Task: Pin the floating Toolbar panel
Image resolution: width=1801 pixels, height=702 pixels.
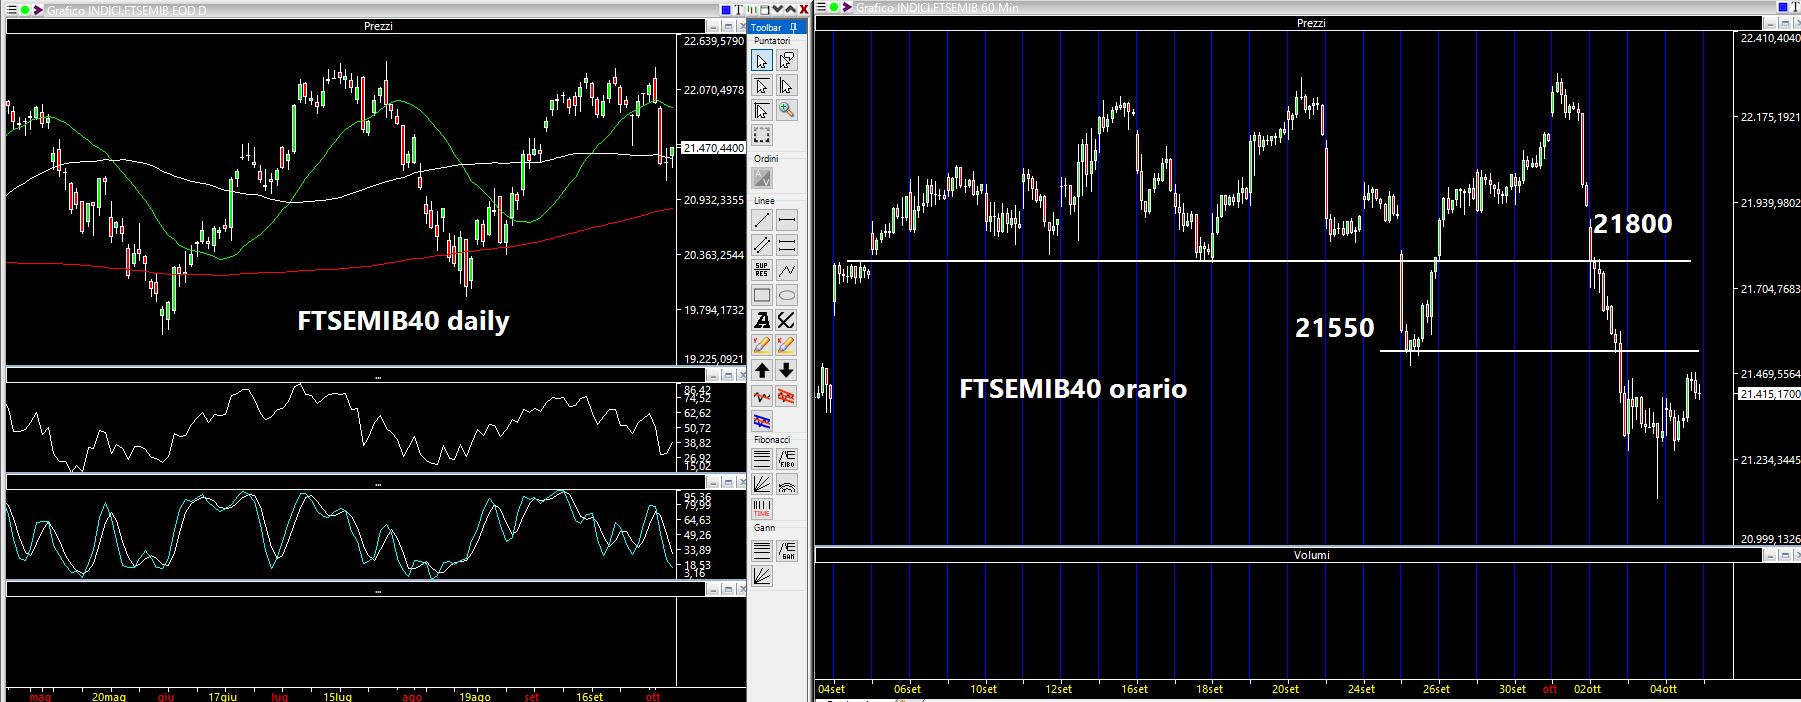Action: coord(793,28)
